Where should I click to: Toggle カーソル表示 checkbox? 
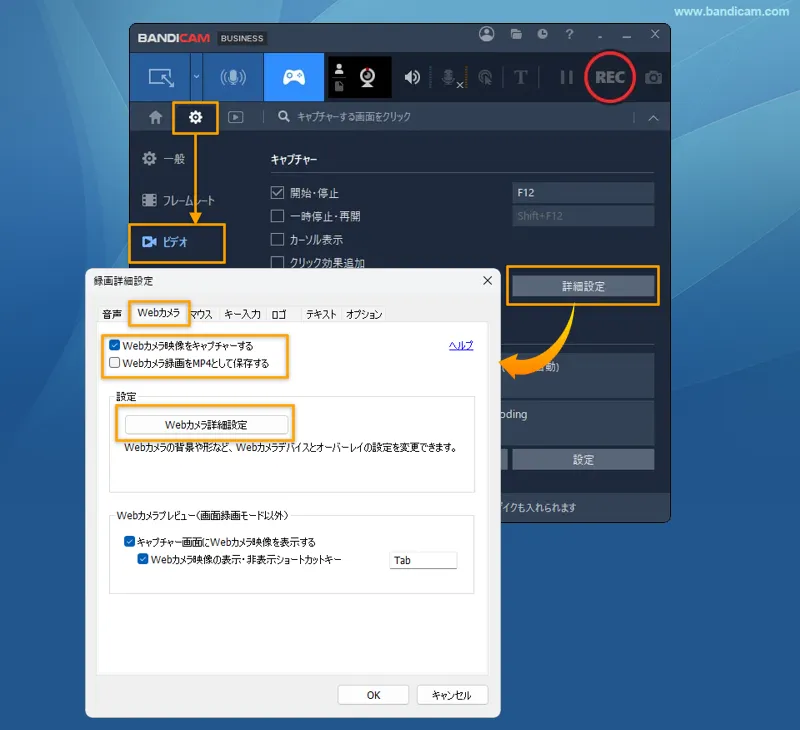point(277,239)
